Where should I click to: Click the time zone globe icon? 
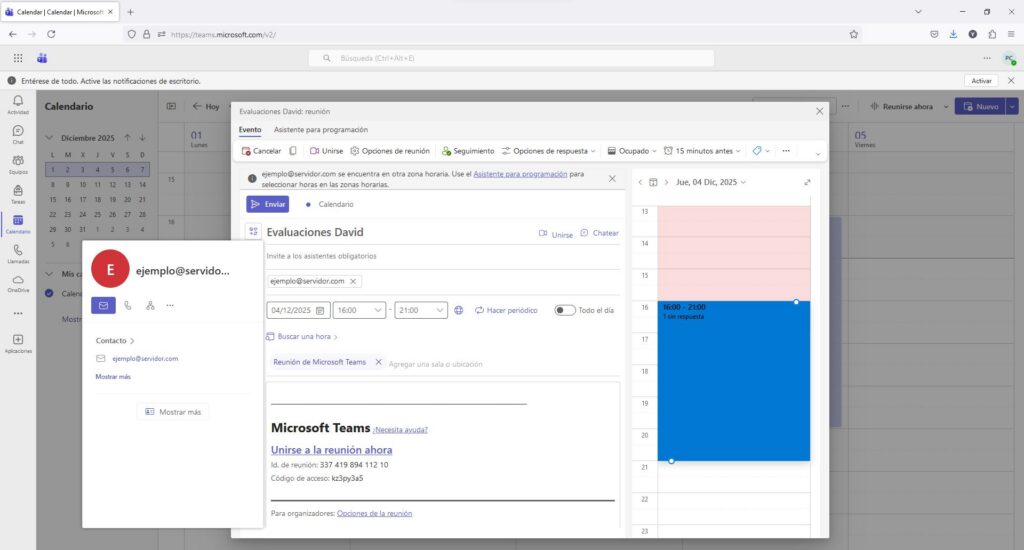(x=458, y=310)
